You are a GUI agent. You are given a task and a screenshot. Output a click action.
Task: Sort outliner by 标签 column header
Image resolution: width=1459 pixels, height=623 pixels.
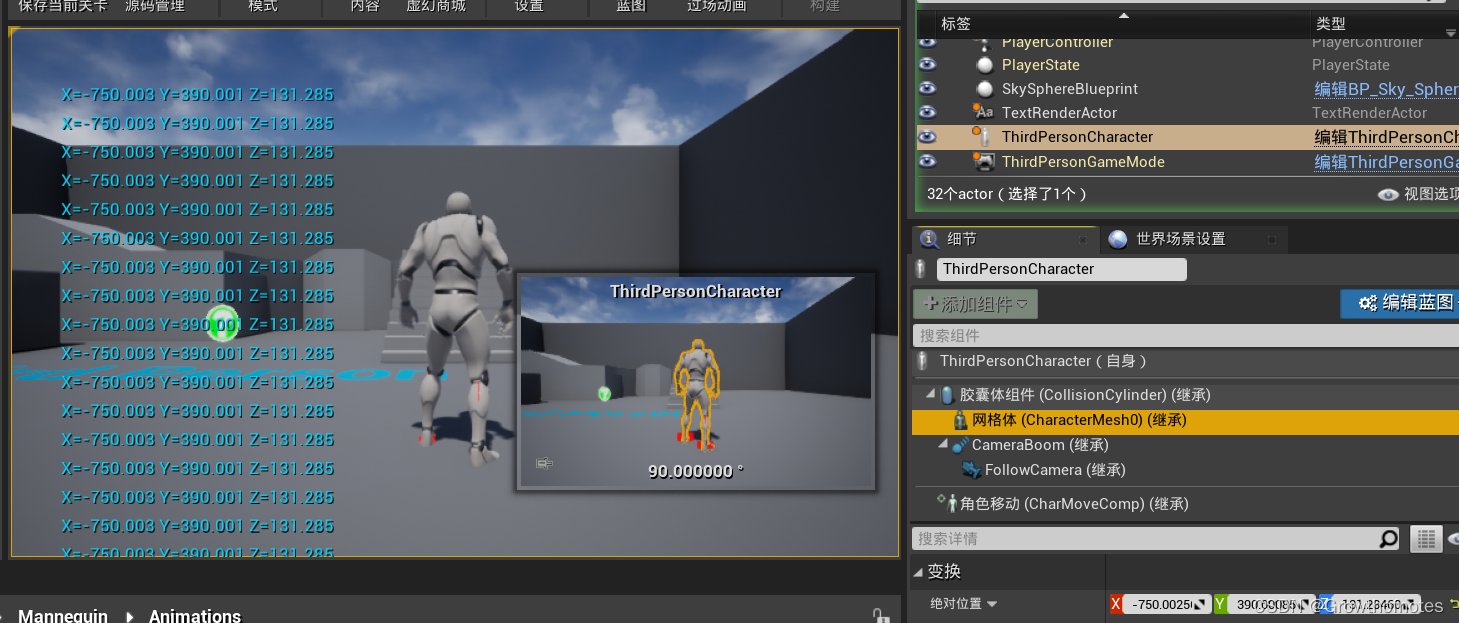click(1124, 23)
